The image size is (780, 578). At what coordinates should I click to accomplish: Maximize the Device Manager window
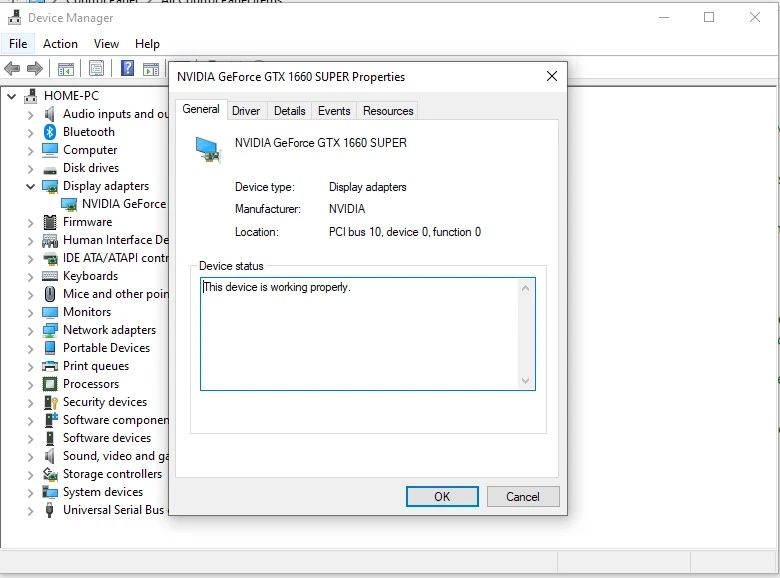pos(709,17)
